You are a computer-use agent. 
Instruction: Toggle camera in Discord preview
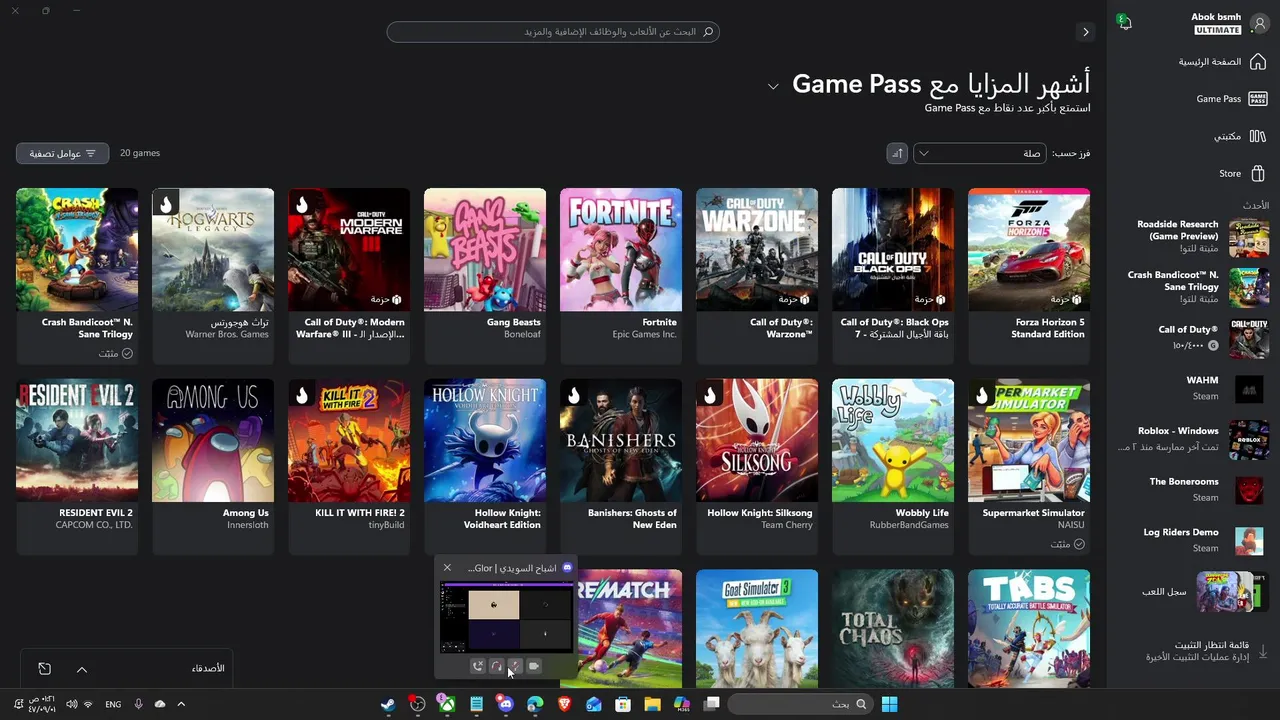pos(534,666)
